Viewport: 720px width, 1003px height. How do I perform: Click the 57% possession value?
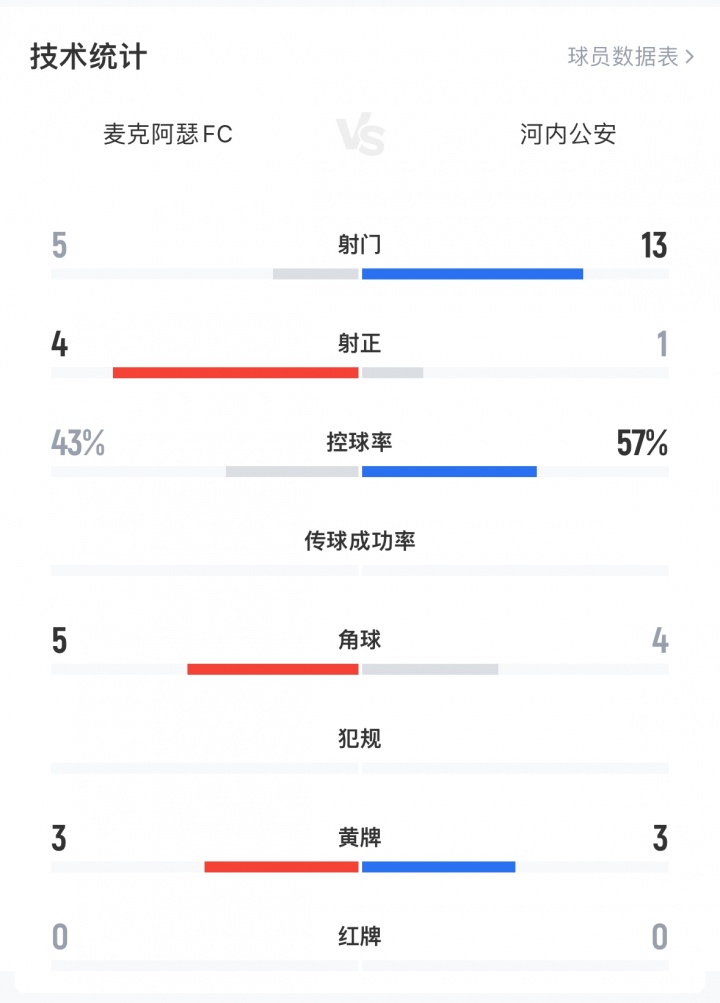point(642,443)
